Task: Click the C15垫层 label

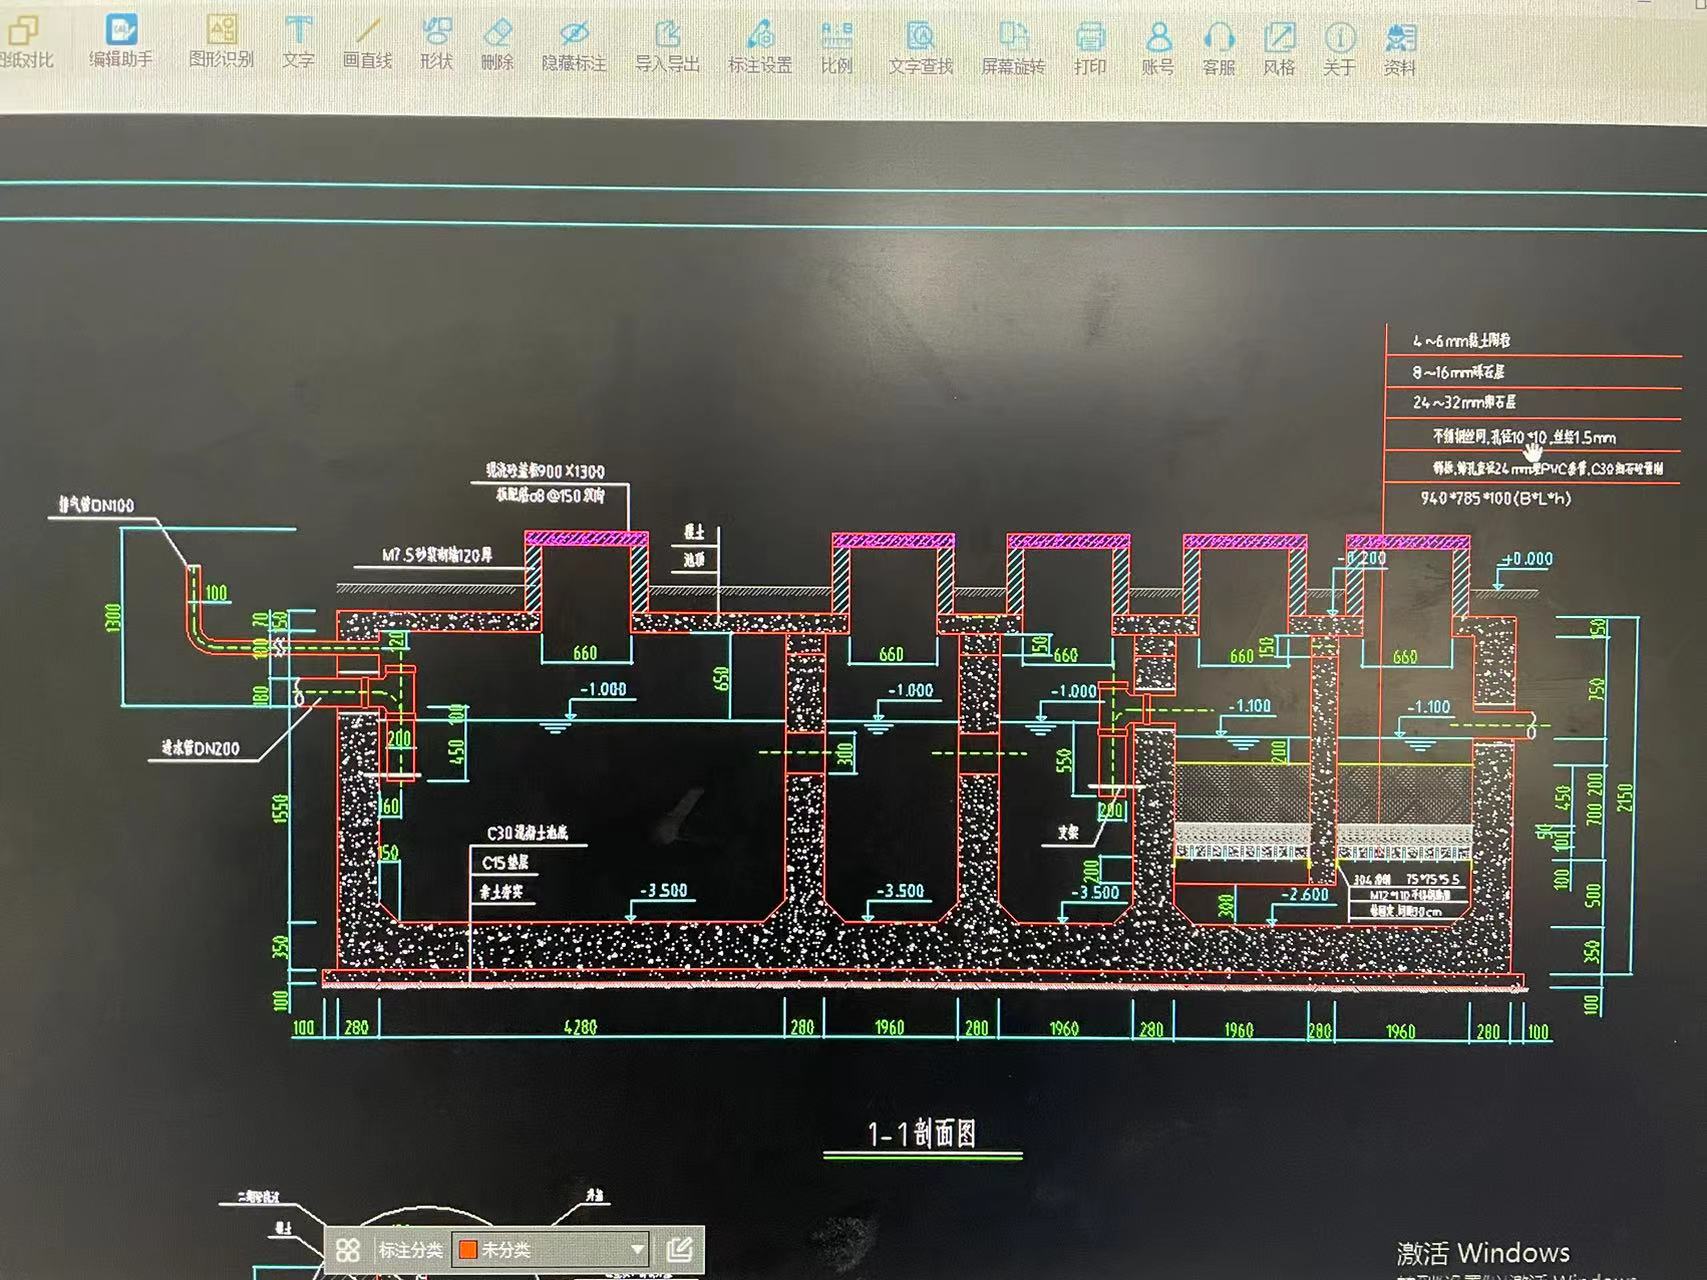Action: point(505,863)
